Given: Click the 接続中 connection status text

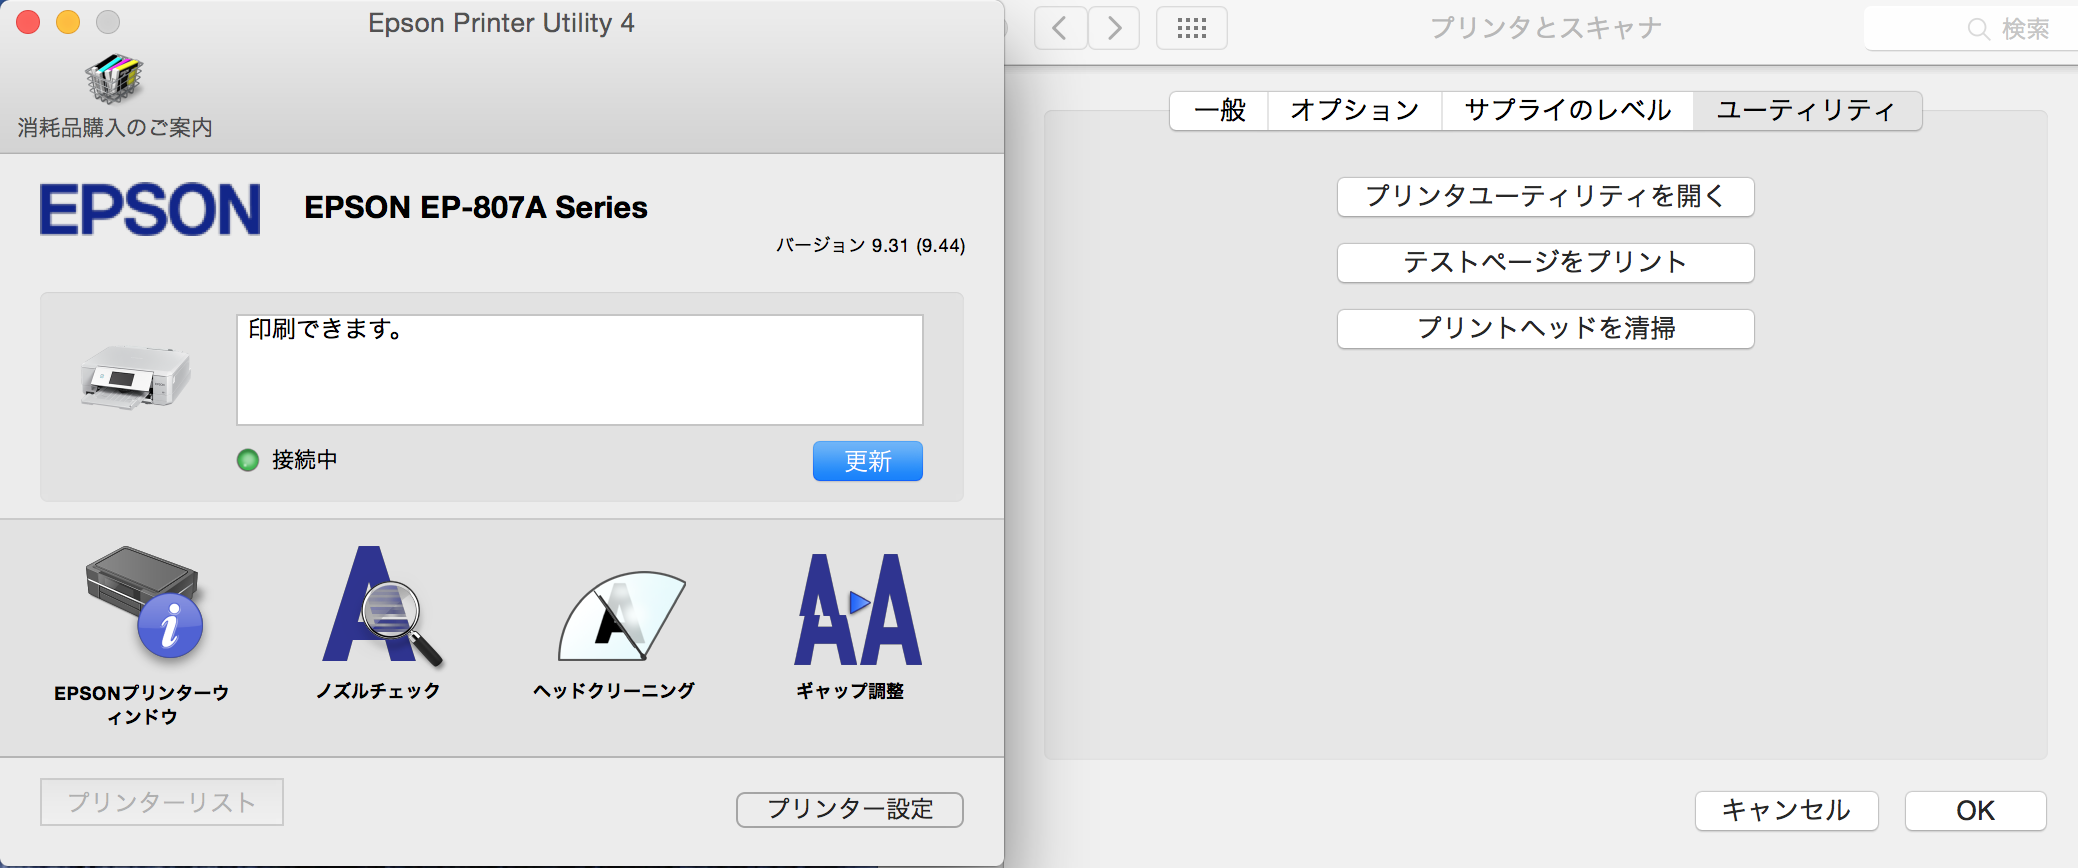Looking at the screenshot, I should pyautogui.click(x=305, y=460).
